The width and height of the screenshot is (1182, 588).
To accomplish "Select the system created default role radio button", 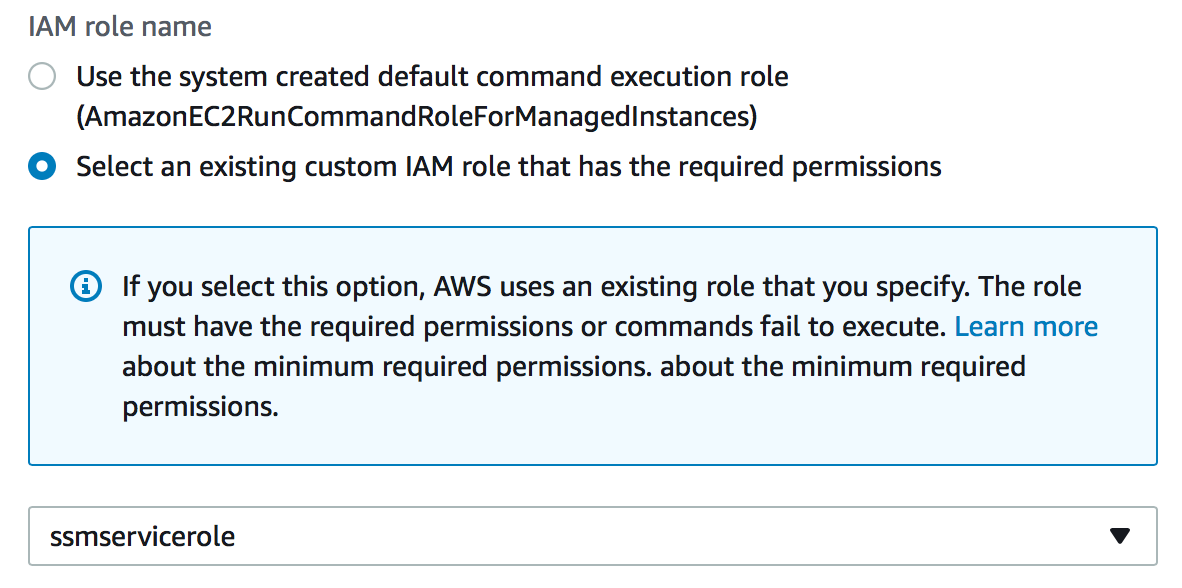I will (42, 77).
